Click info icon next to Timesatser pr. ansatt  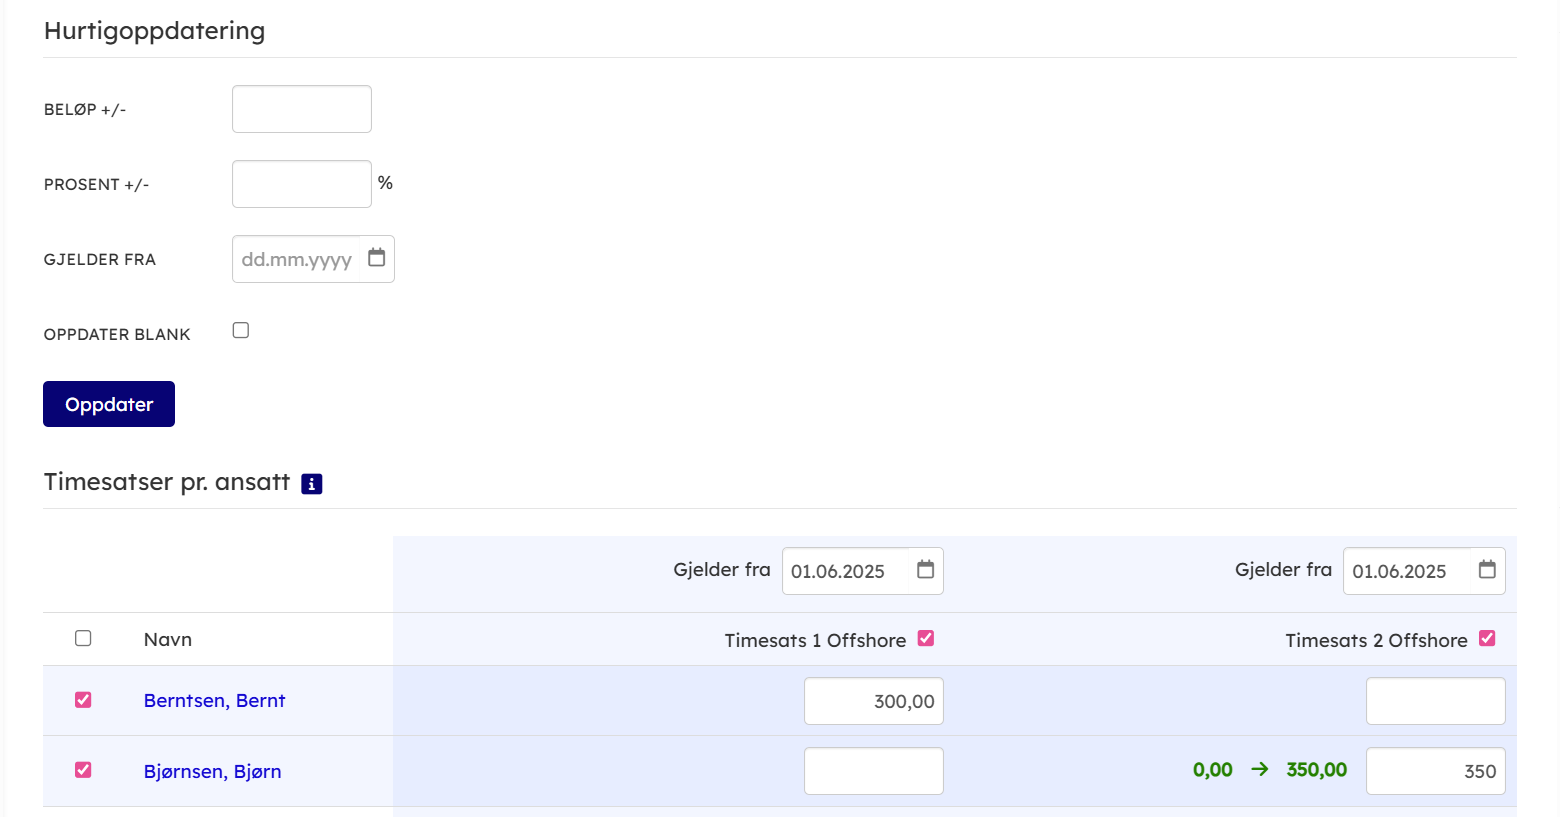[x=312, y=484]
